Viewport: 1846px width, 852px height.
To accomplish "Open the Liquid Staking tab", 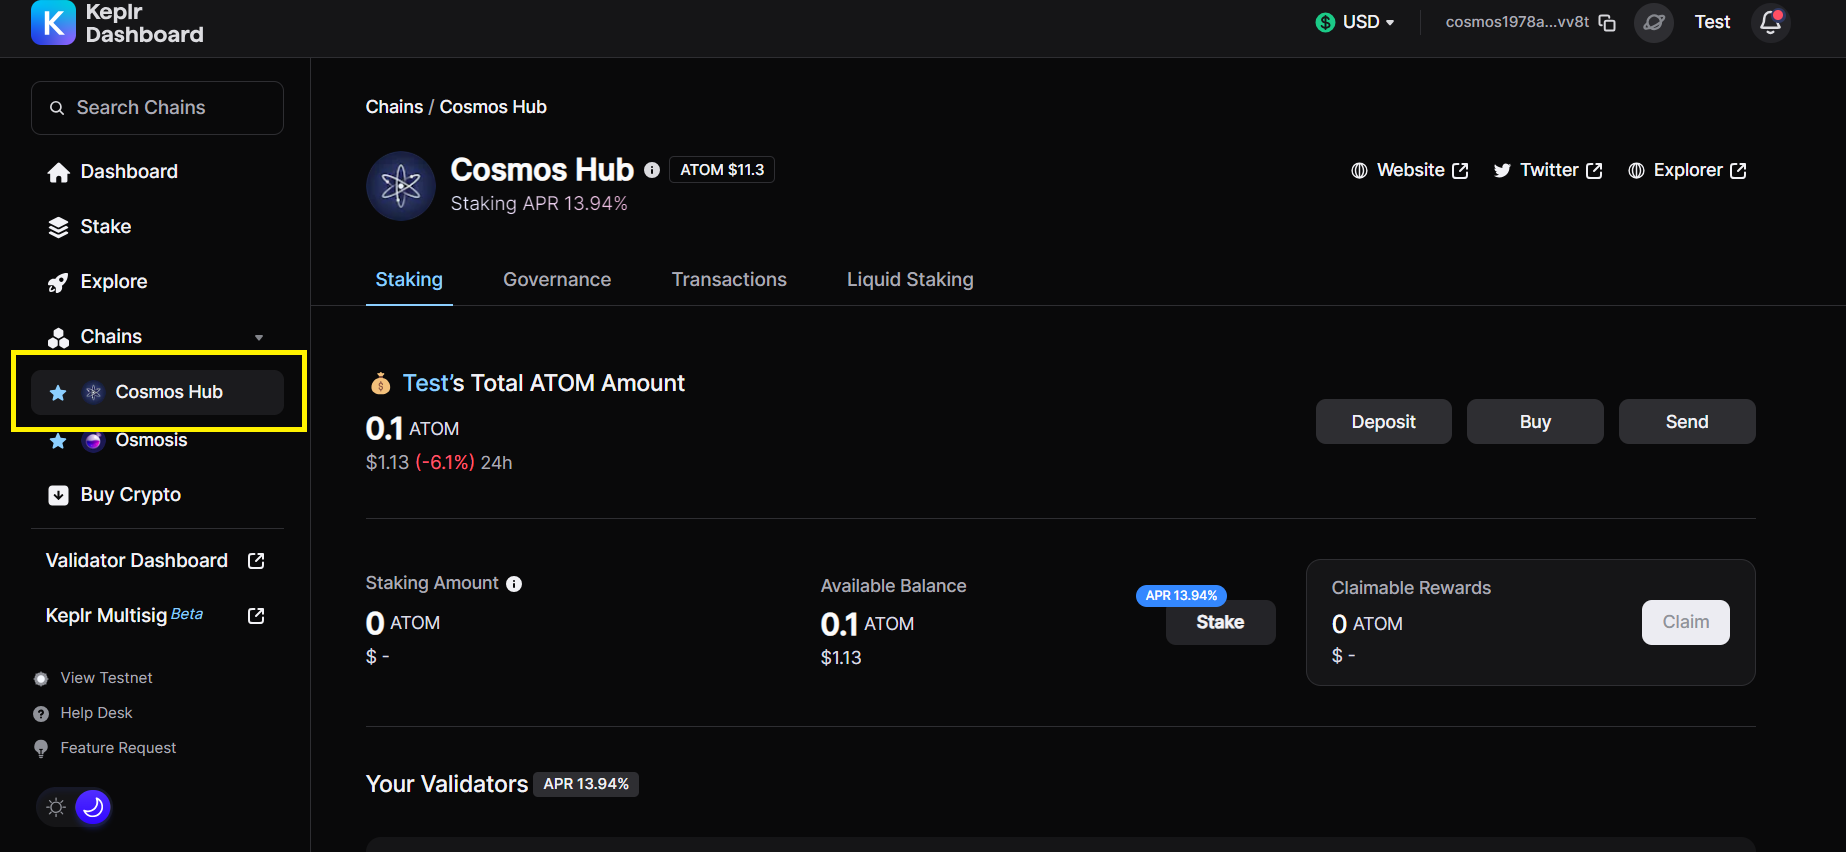I will pyautogui.click(x=910, y=280).
